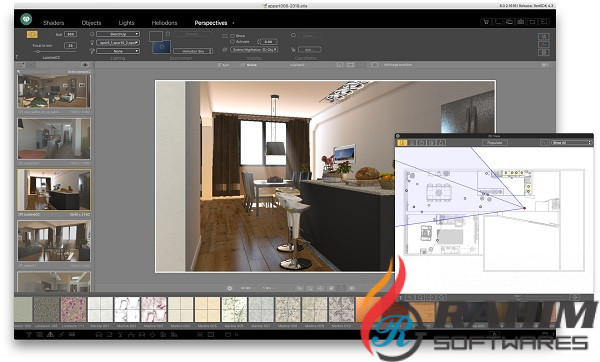Click the Heliodon Sky button
600x362 pixels.
pyautogui.click(x=193, y=51)
